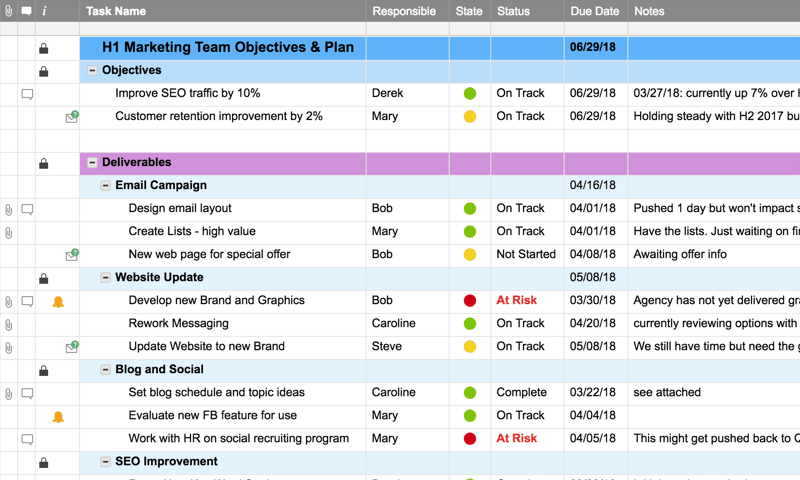Click the Attachments paperclip column header icon

point(9,11)
